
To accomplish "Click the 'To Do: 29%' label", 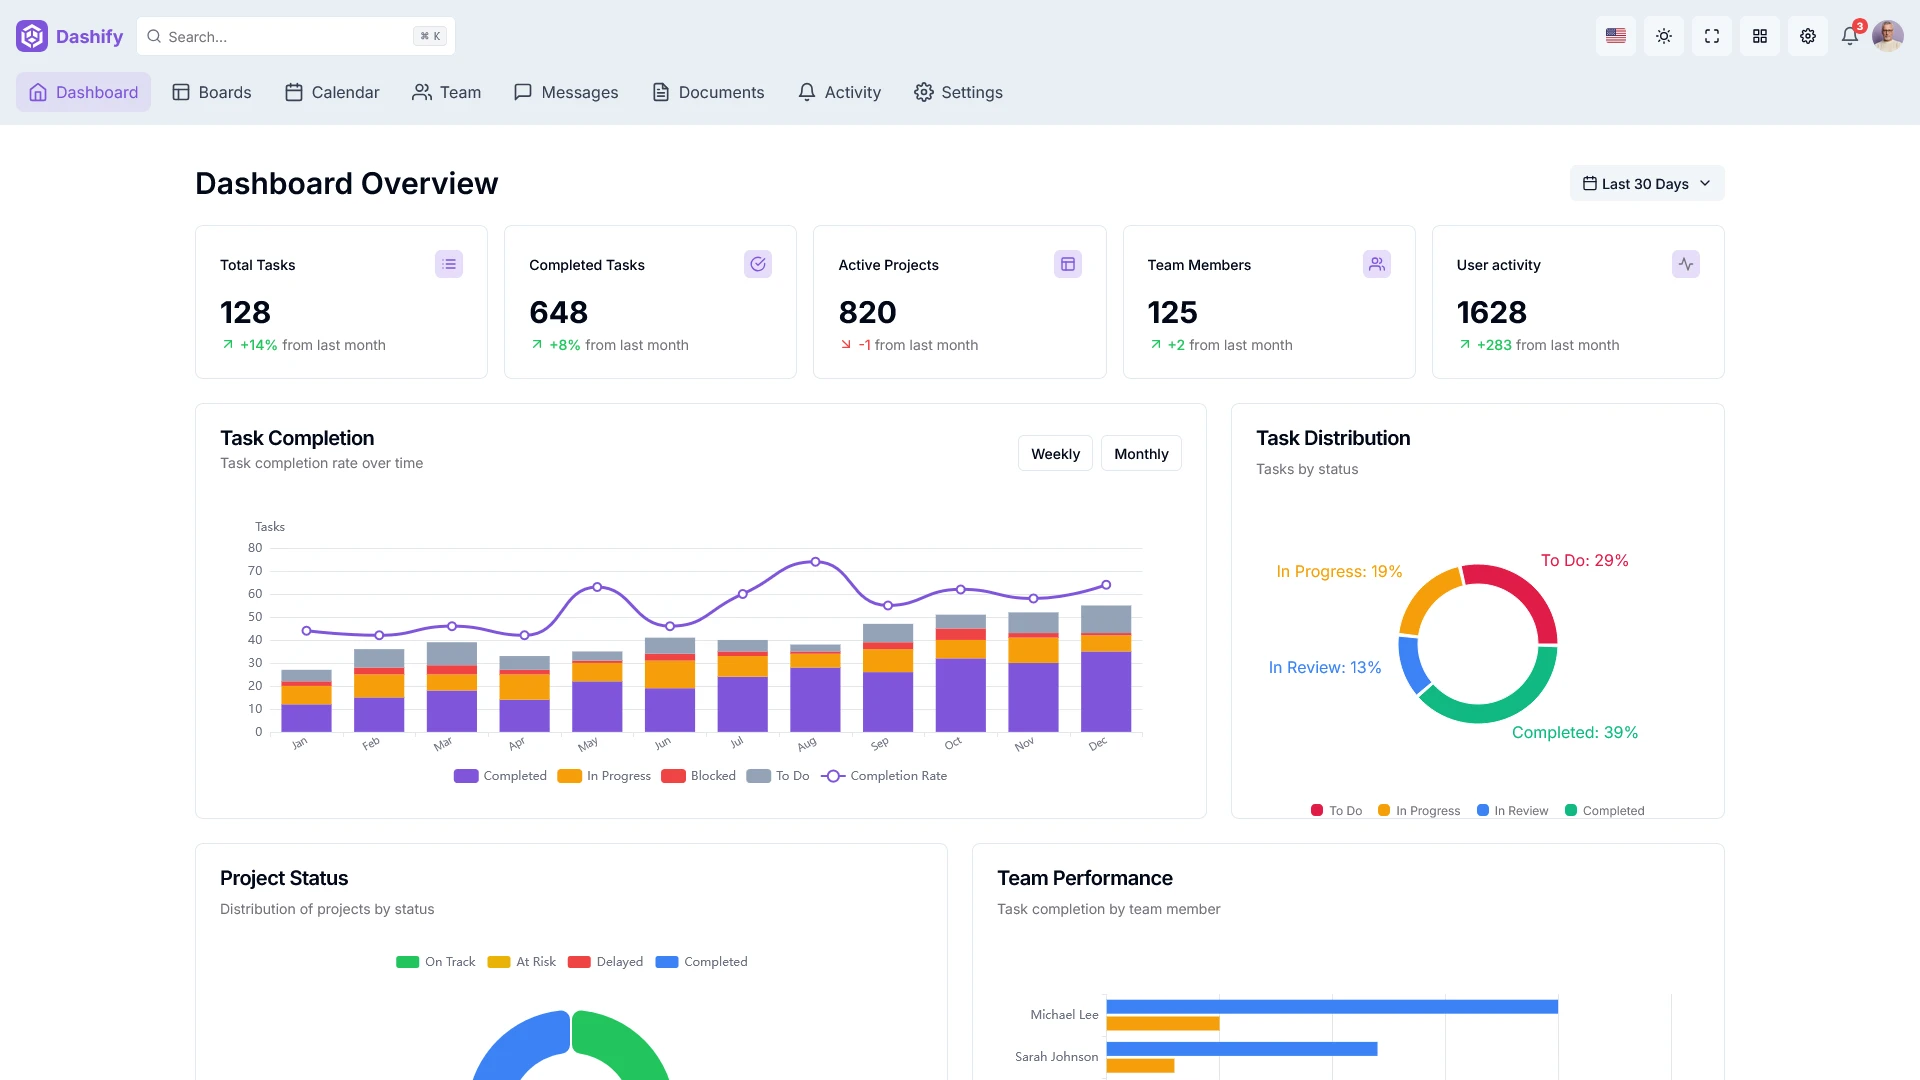I will click(1584, 560).
